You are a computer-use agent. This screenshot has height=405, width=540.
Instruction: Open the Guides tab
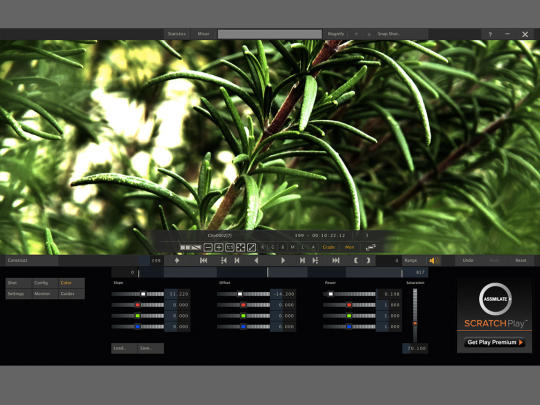click(71, 294)
